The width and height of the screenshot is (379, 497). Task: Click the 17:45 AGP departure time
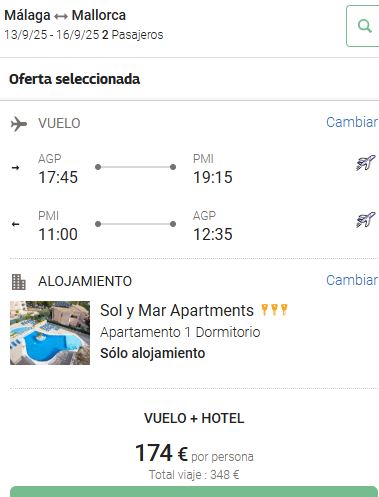click(x=58, y=177)
